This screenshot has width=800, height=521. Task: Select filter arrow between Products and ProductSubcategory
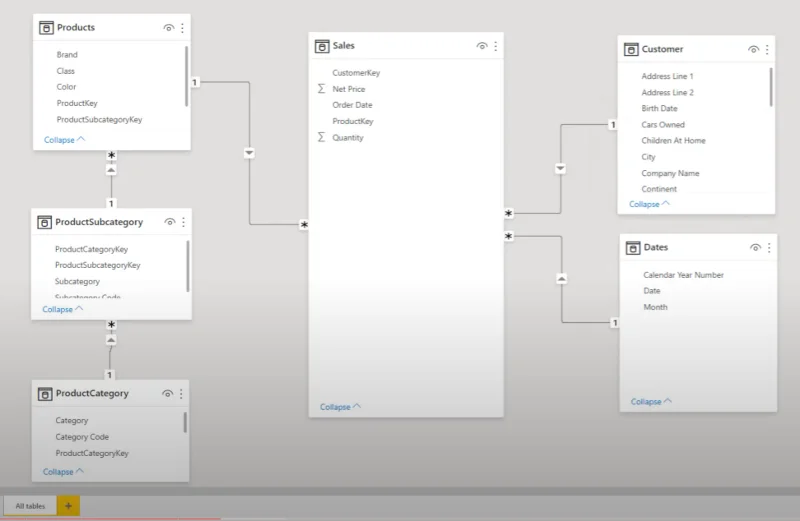click(x=111, y=170)
